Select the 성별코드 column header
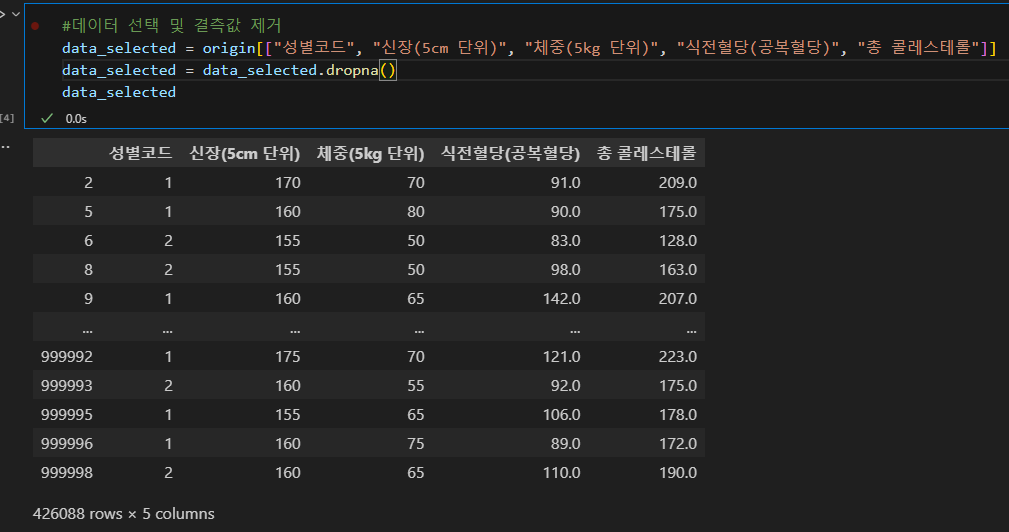Screen dimensions: 1009x532 coord(141,153)
